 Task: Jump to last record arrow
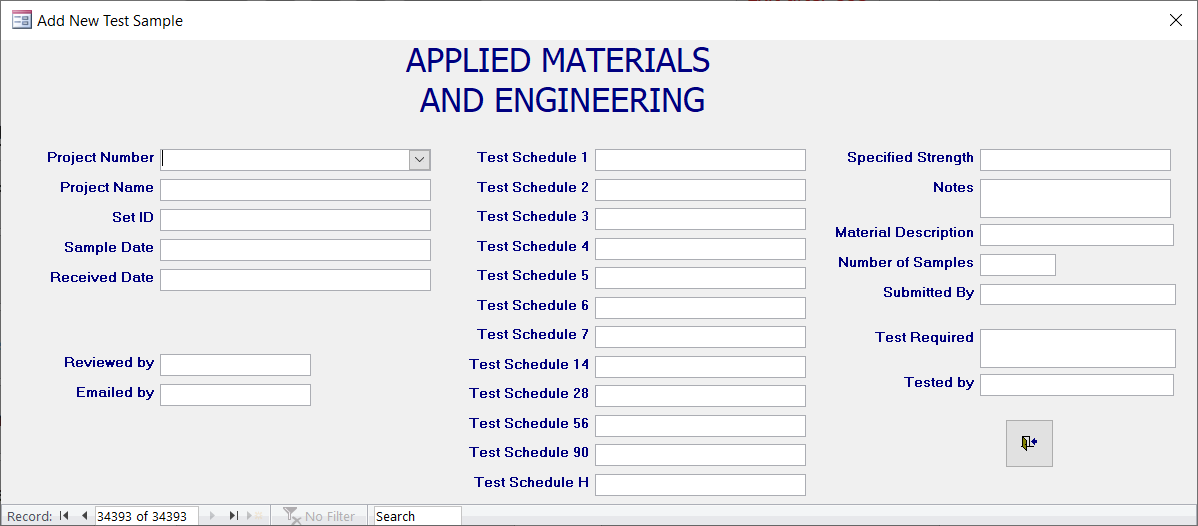point(233,516)
